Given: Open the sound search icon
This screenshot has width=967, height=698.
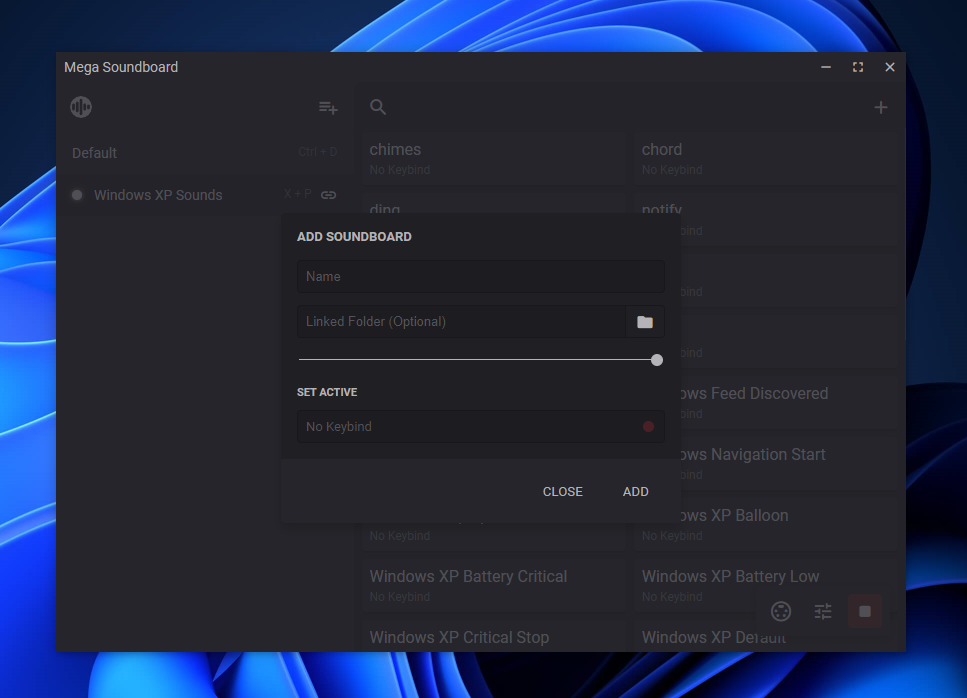Looking at the screenshot, I should point(378,107).
